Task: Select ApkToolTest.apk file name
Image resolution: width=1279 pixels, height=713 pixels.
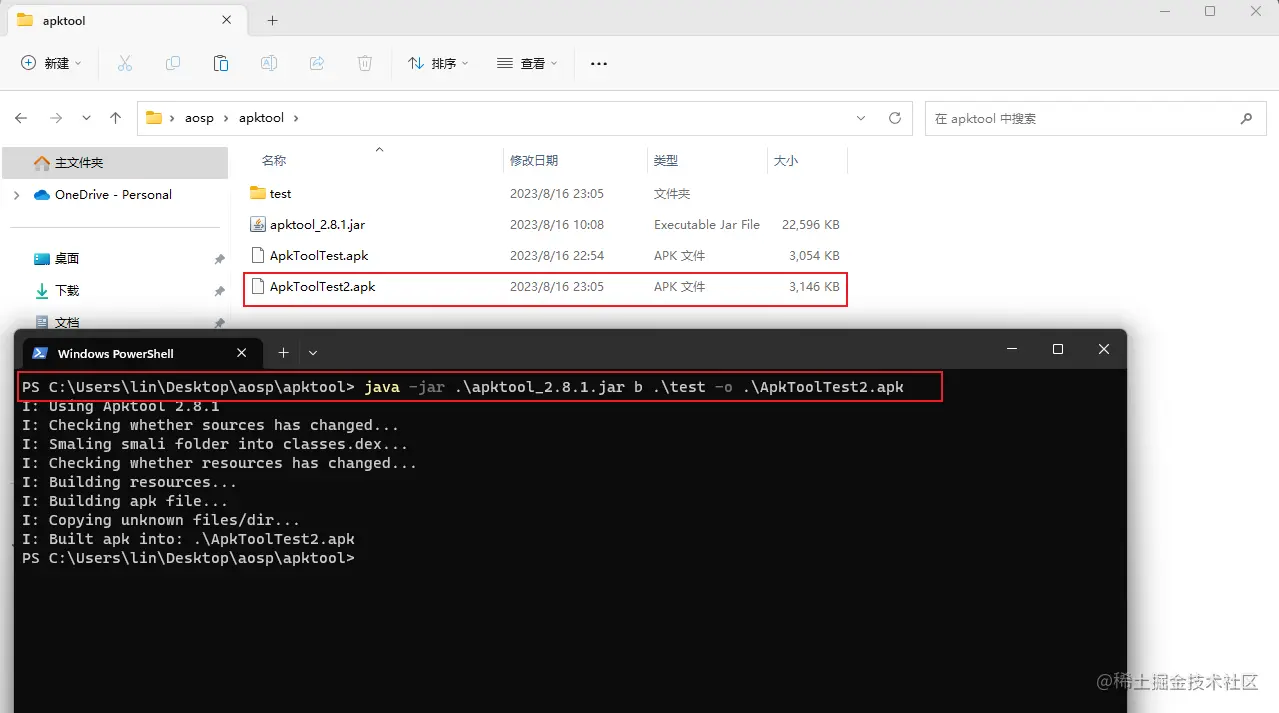Action: click(x=319, y=256)
